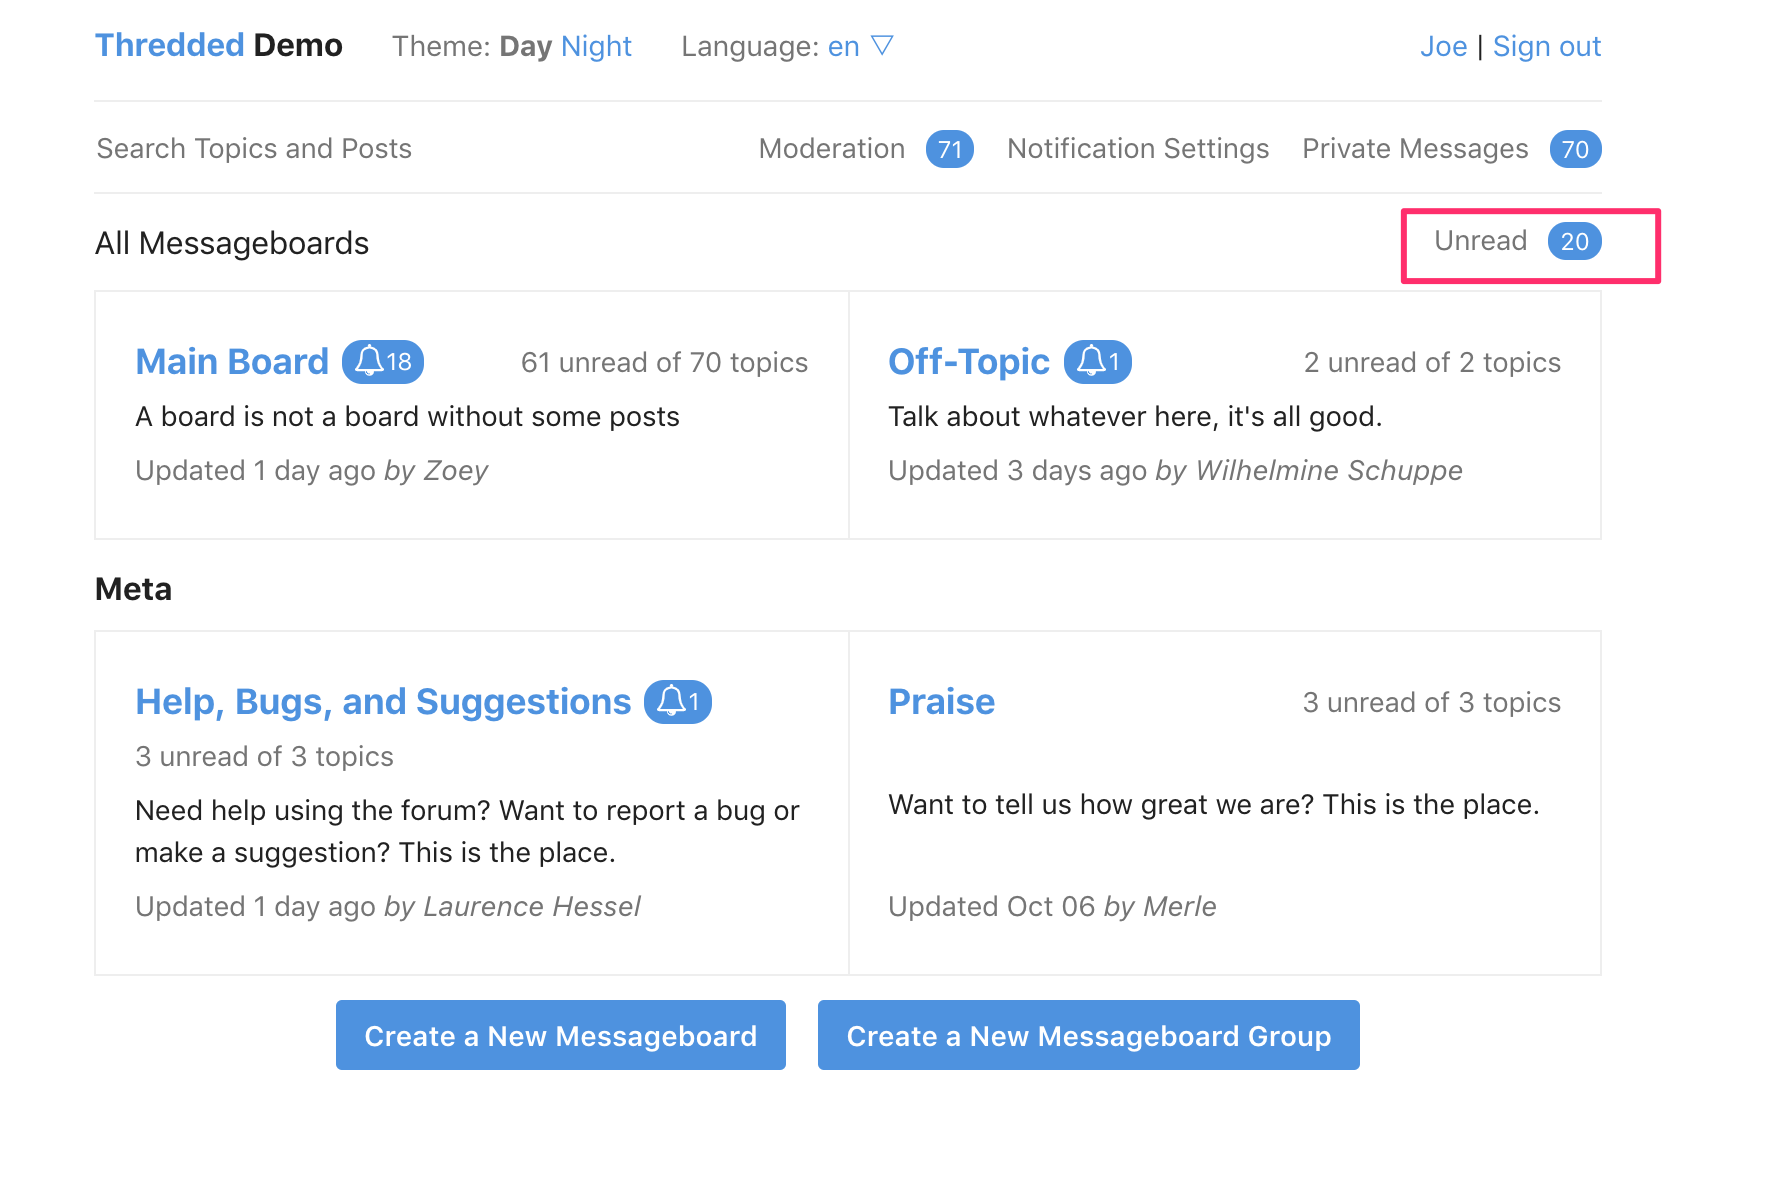Click the Main Board unread count in its bell badge

click(398, 363)
